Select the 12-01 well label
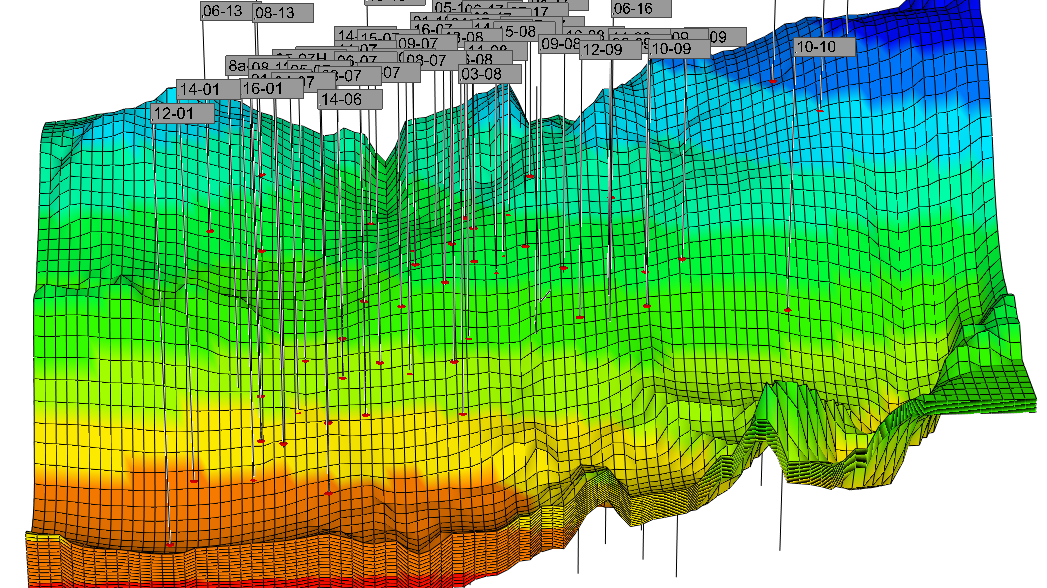 coord(182,113)
